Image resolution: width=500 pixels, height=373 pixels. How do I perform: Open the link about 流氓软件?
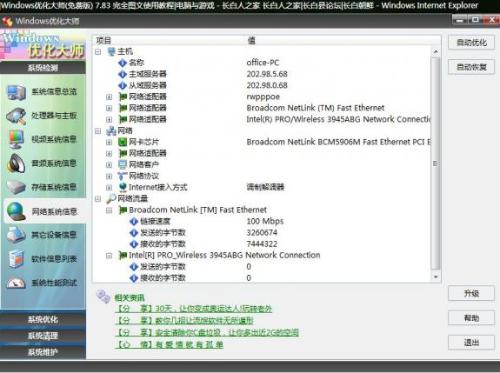(184, 321)
